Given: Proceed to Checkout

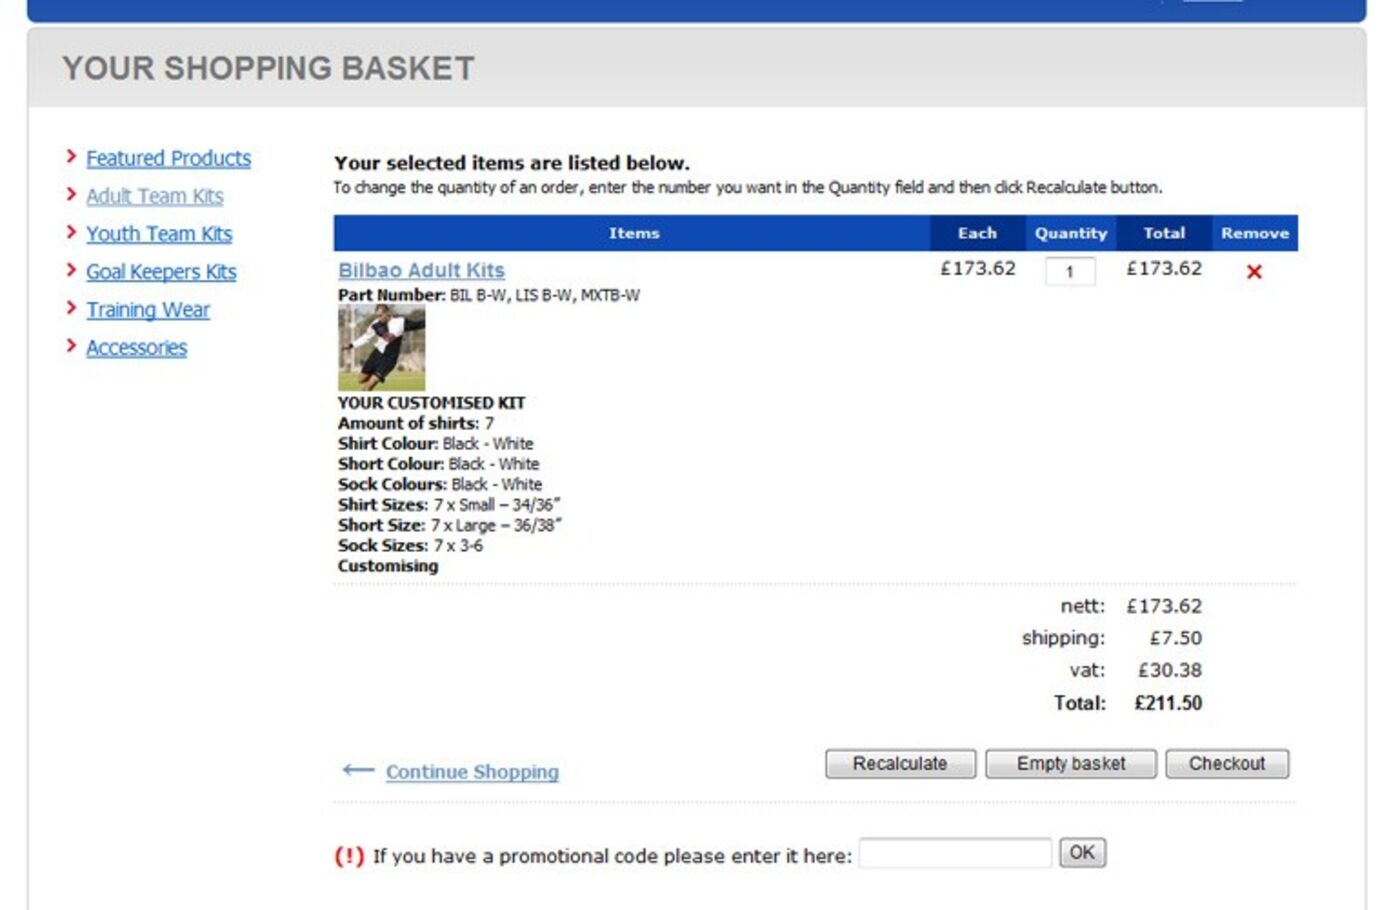Looking at the screenshot, I should pyautogui.click(x=1227, y=763).
